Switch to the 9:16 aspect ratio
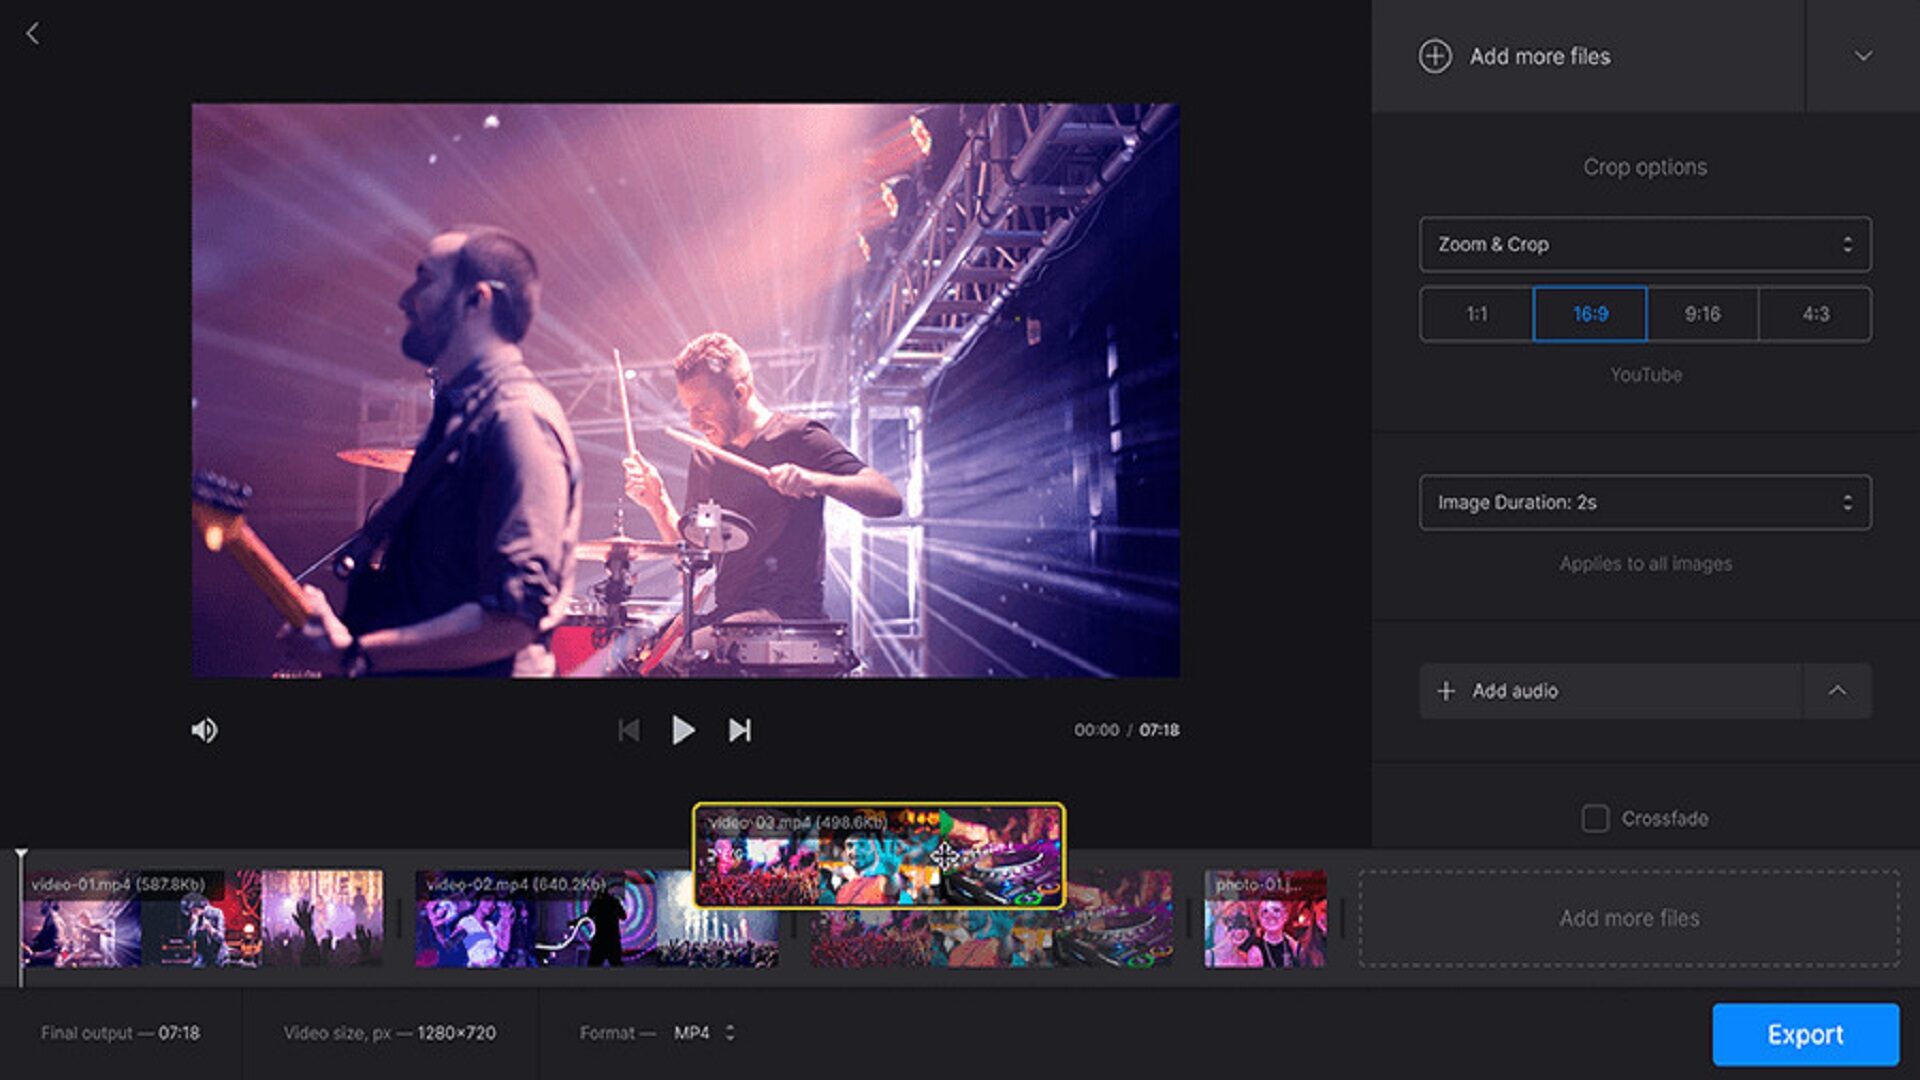Image resolution: width=1920 pixels, height=1080 pixels. (1702, 314)
